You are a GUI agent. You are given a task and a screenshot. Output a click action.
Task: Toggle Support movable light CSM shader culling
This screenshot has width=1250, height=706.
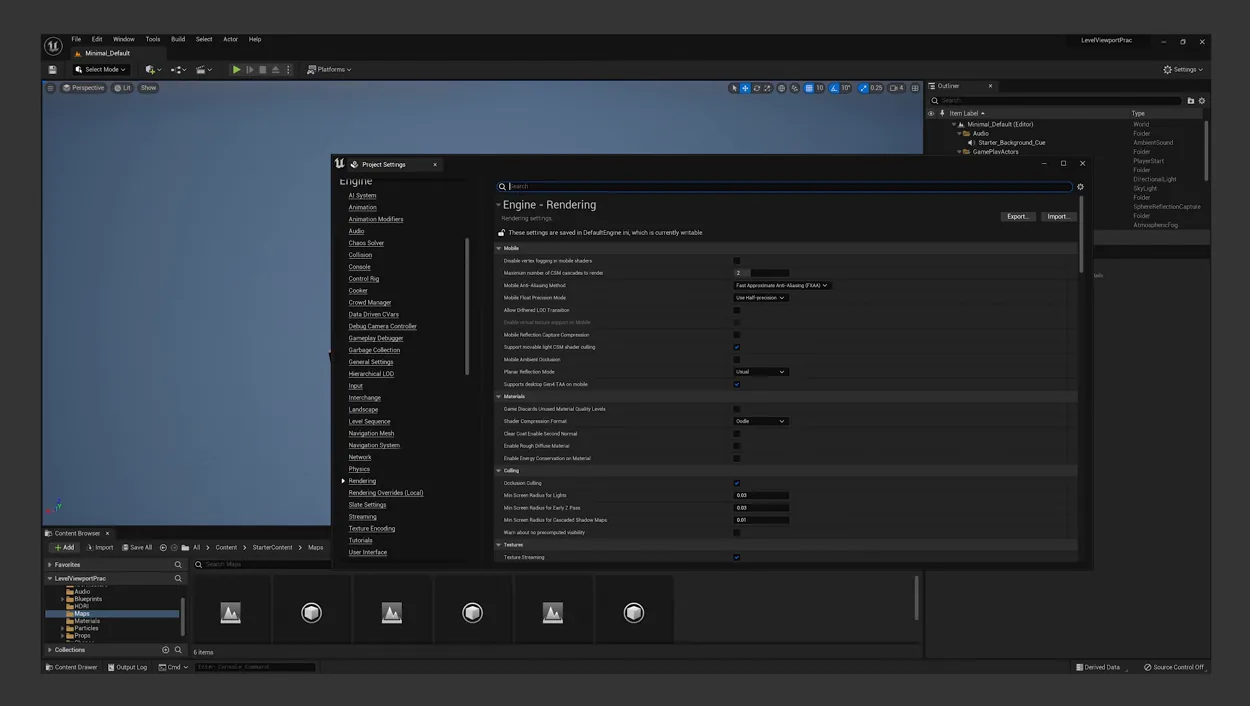click(x=737, y=347)
